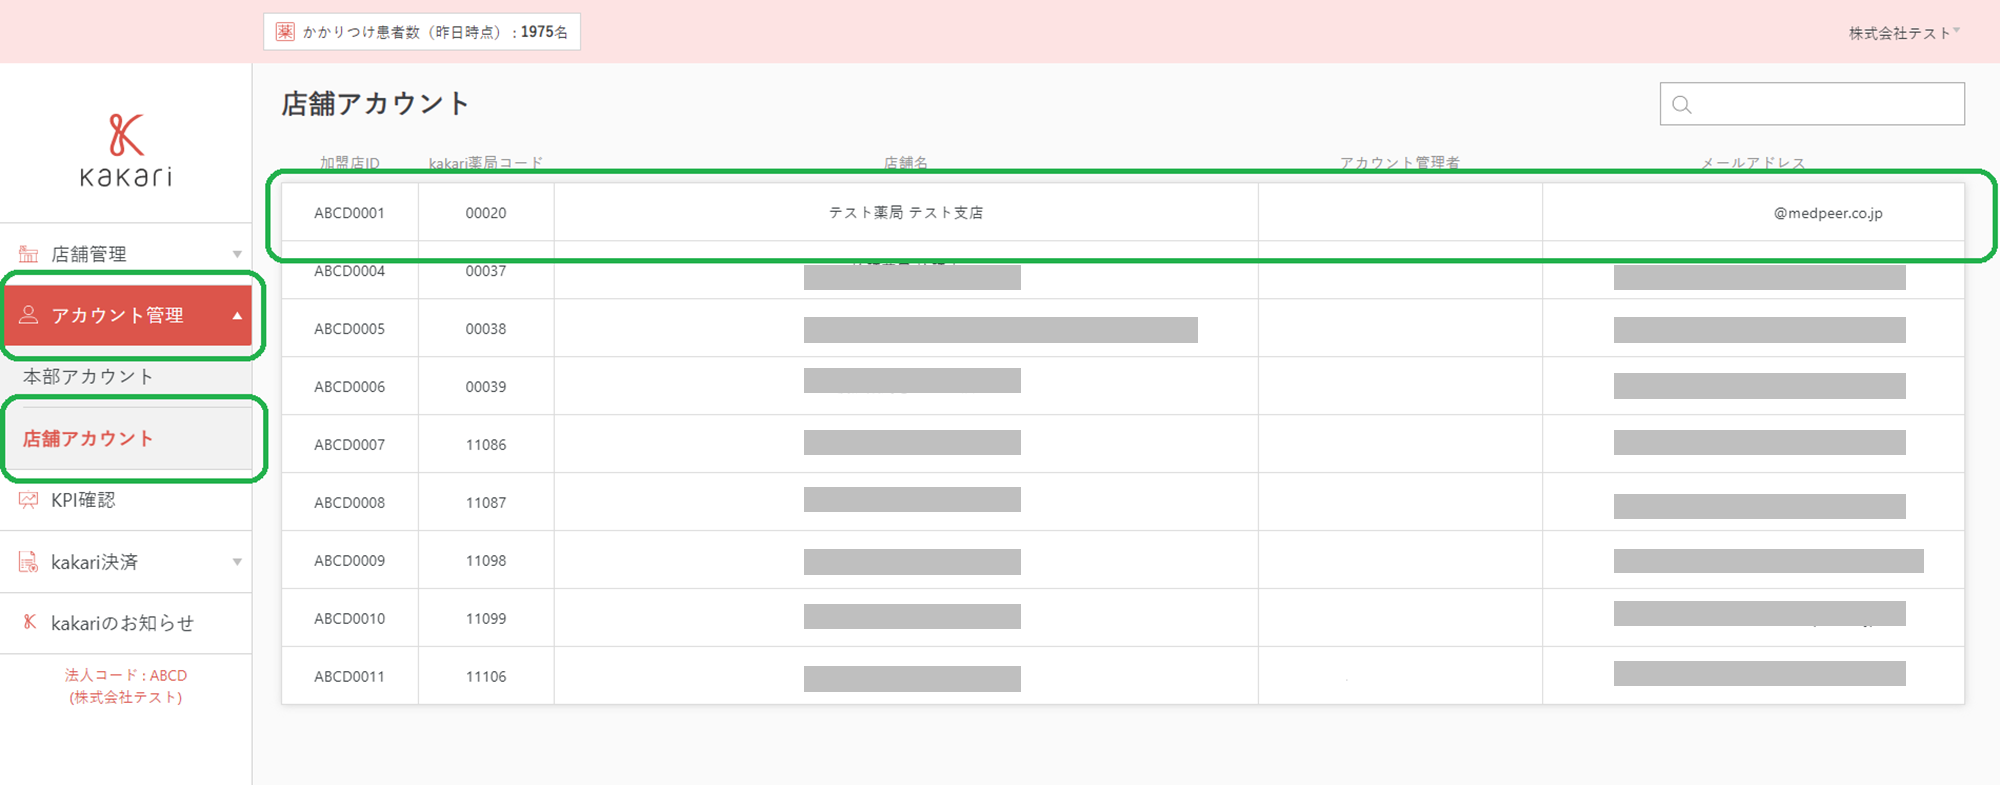The height and width of the screenshot is (785, 2000).
Task: Click the medicine icon beside patient count
Action: coord(285,32)
